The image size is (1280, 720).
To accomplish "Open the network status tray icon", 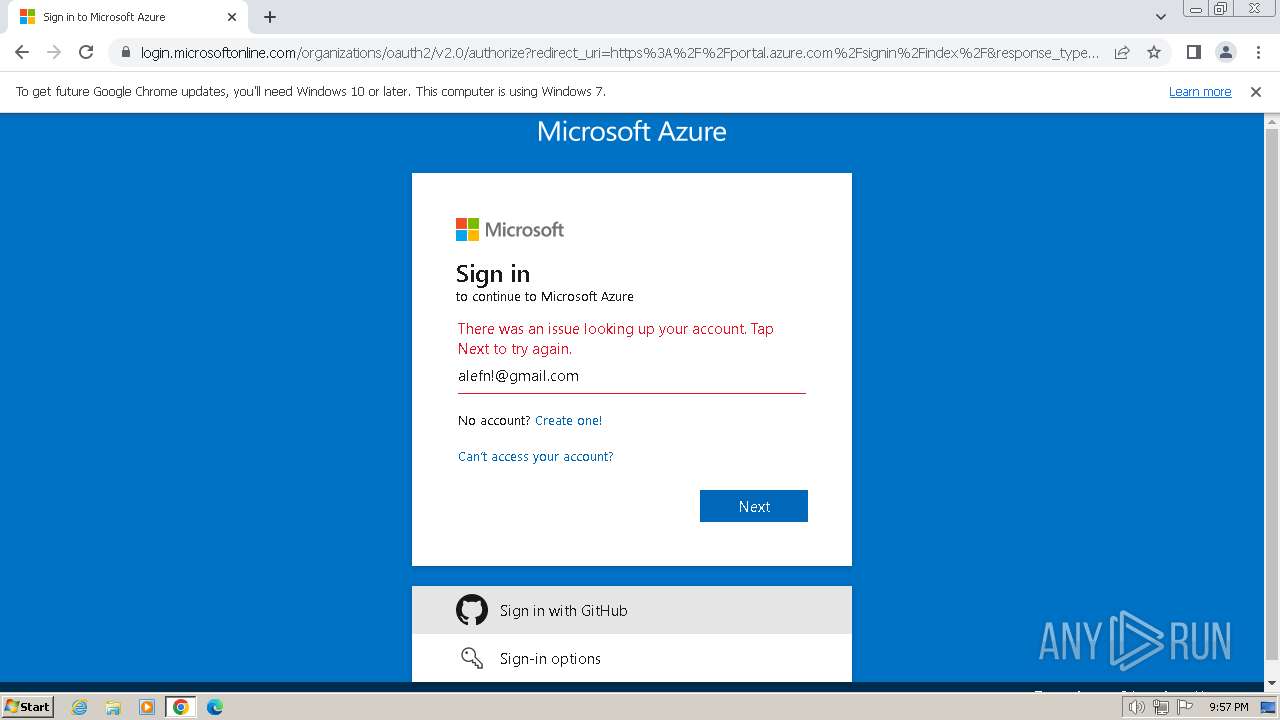I will 1161,707.
